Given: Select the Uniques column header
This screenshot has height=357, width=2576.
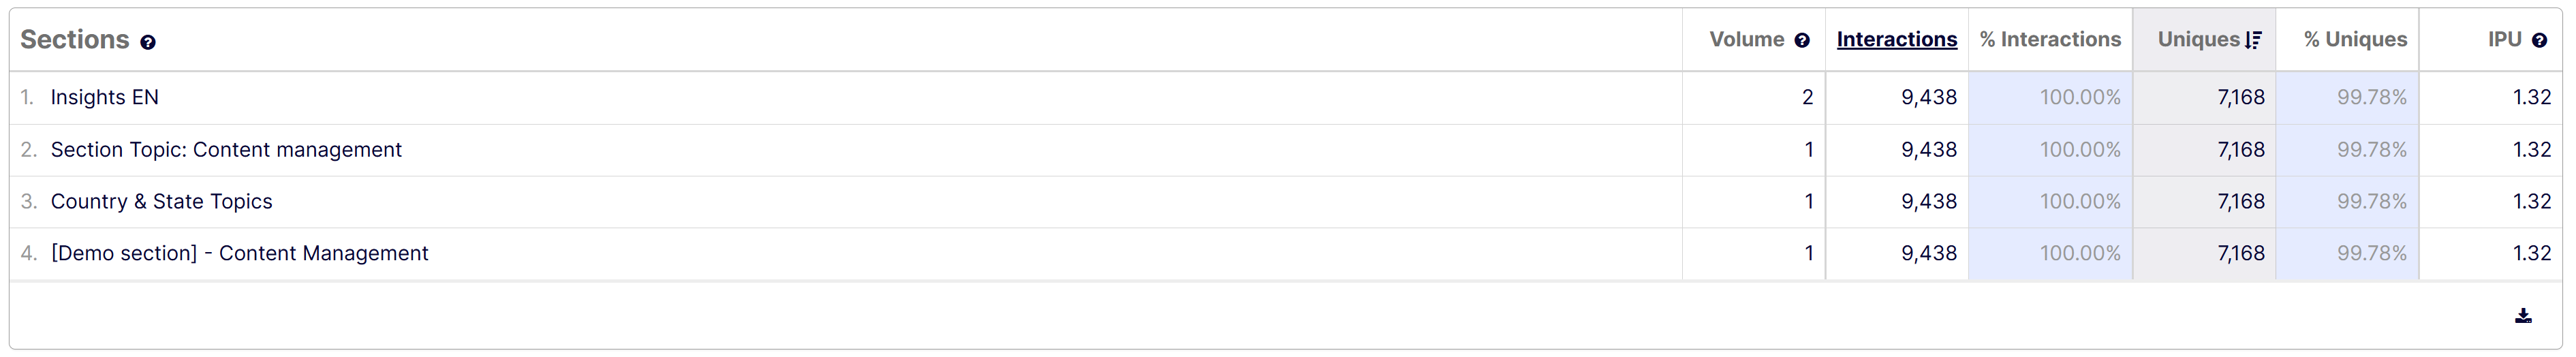Looking at the screenshot, I should click(2198, 40).
